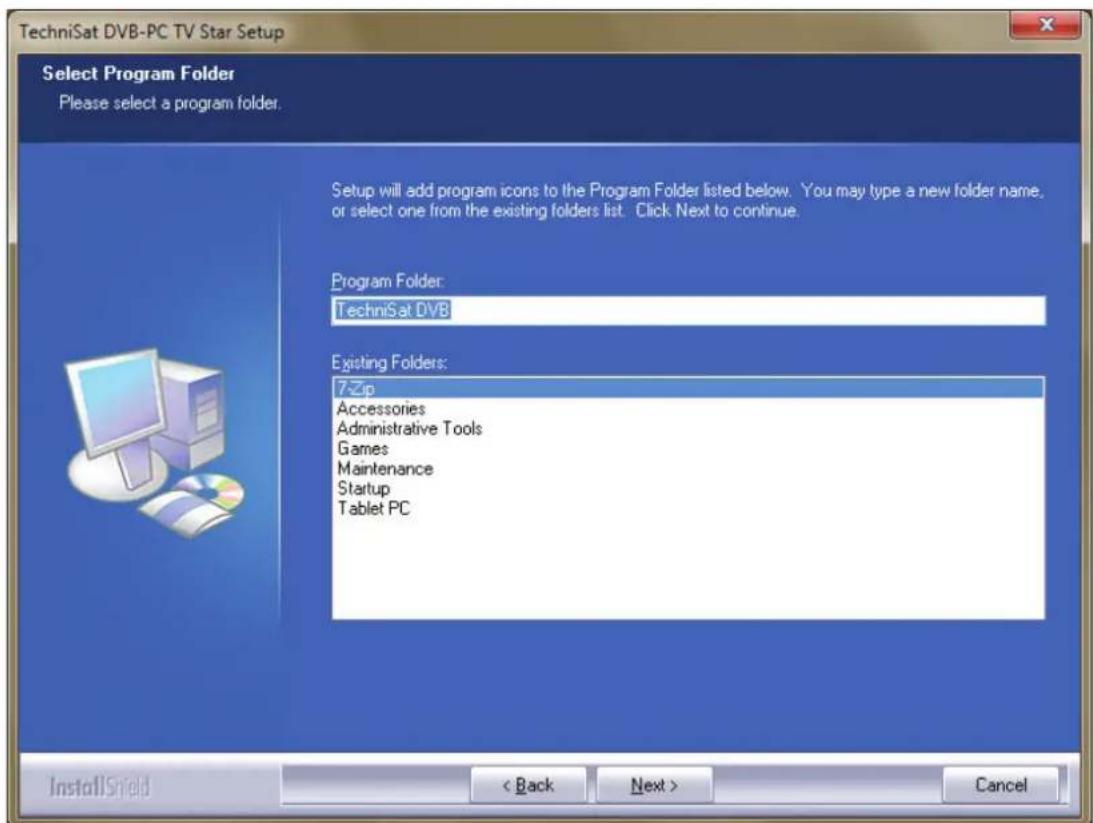Viewport: 1093px width, 823px height.
Task: Click the Next button
Action: (x=654, y=785)
